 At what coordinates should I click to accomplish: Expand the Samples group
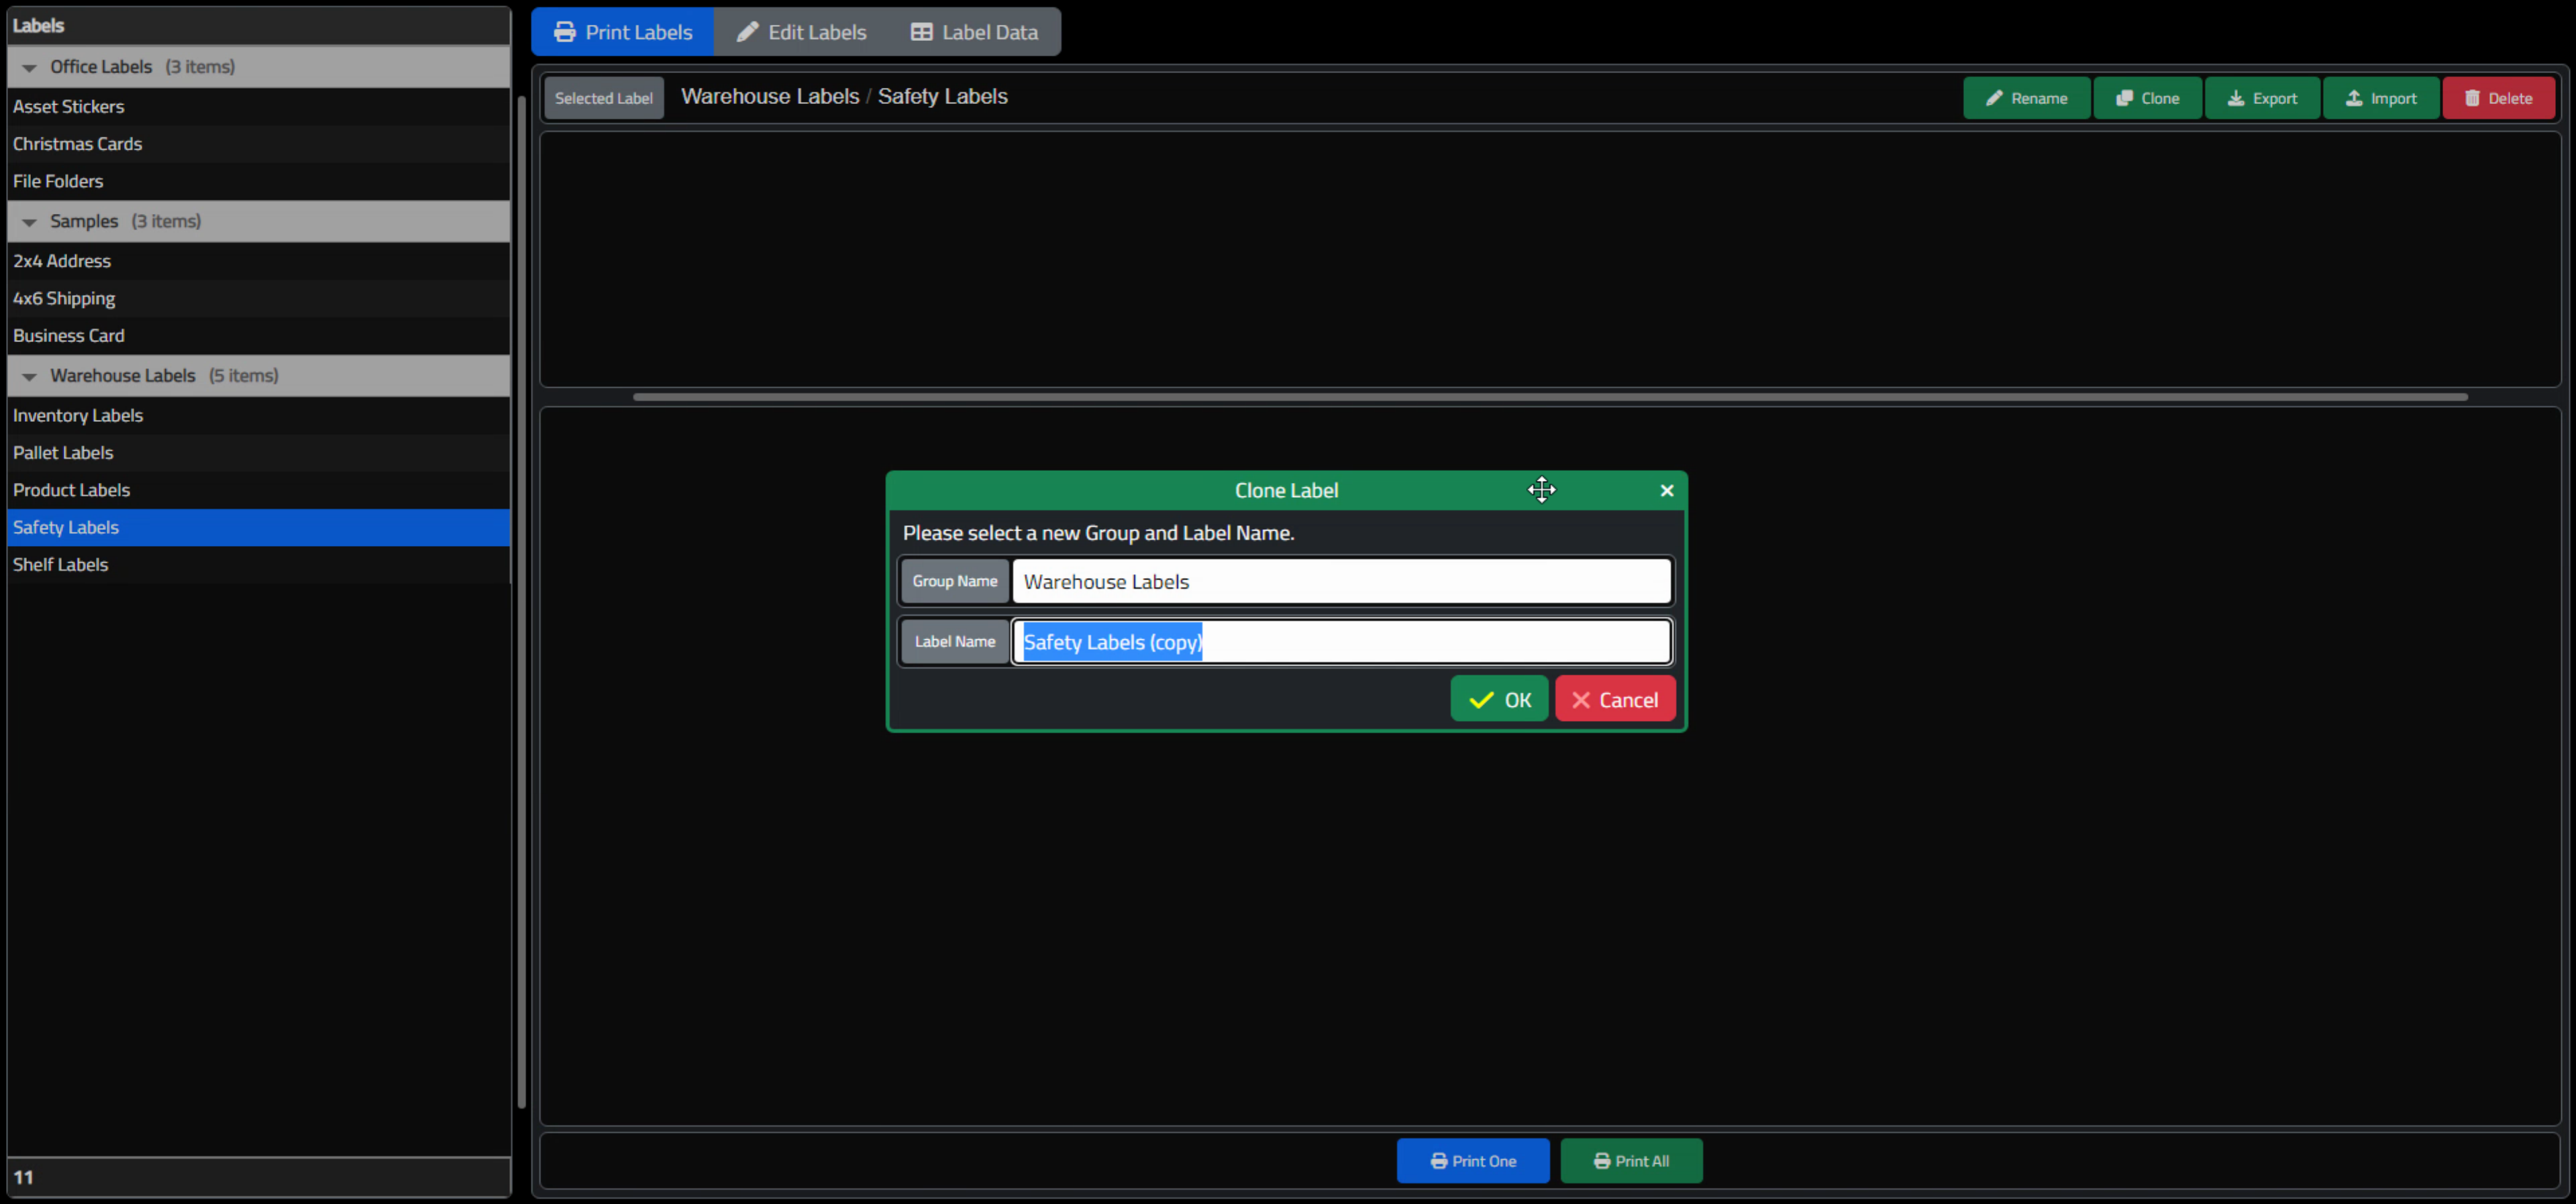(x=28, y=220)
